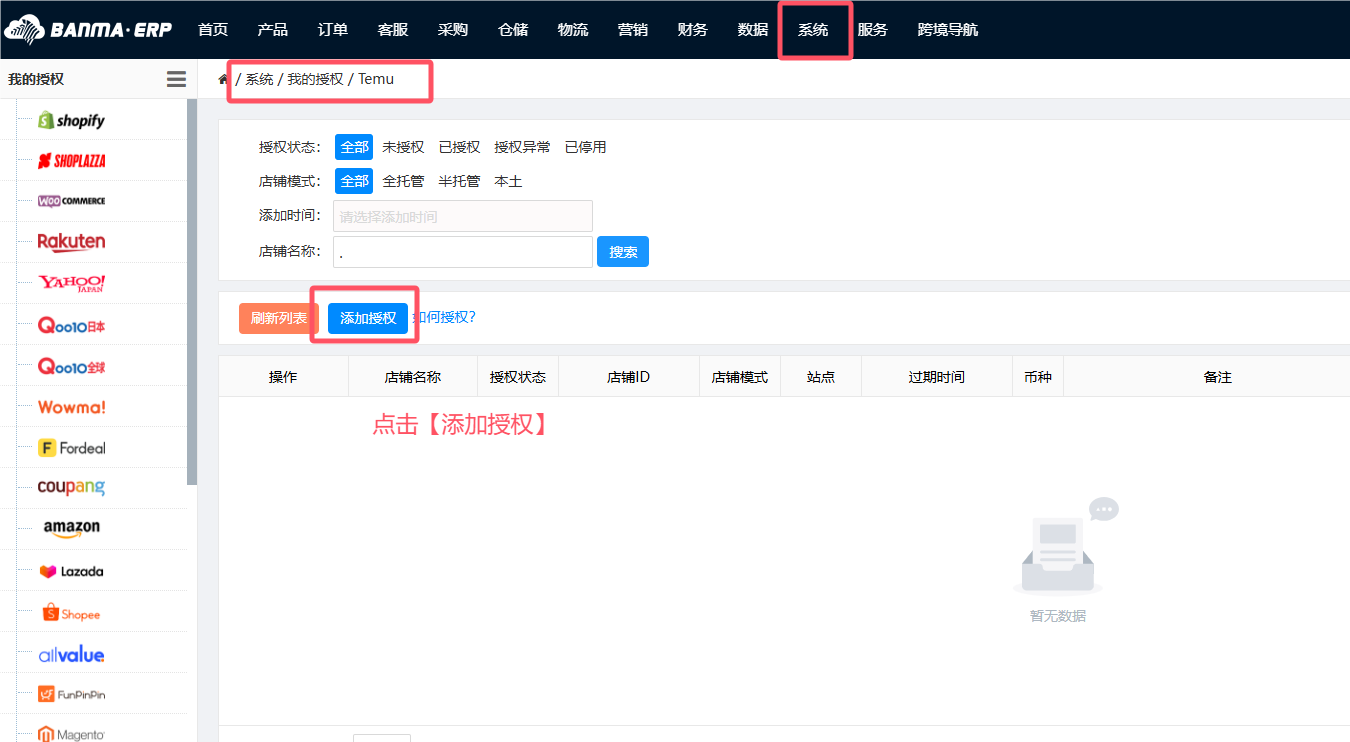Screen dimensions: 1350x742
Task: Open the 如何授权? help link
Action: (x=445, y=317)
